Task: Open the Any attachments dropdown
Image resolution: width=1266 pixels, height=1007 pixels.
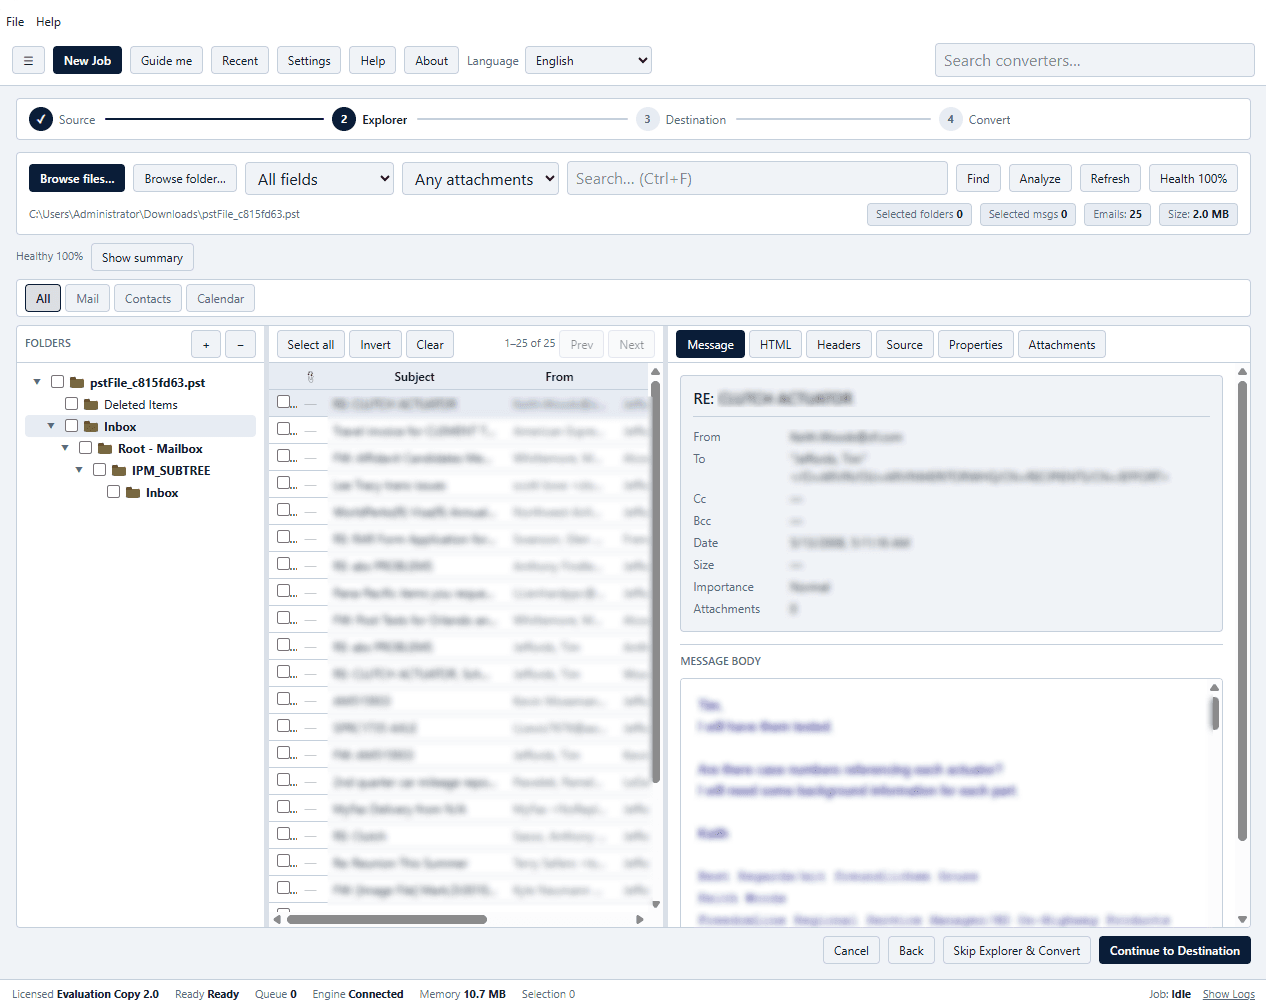Action: click(x=481, y=179)
